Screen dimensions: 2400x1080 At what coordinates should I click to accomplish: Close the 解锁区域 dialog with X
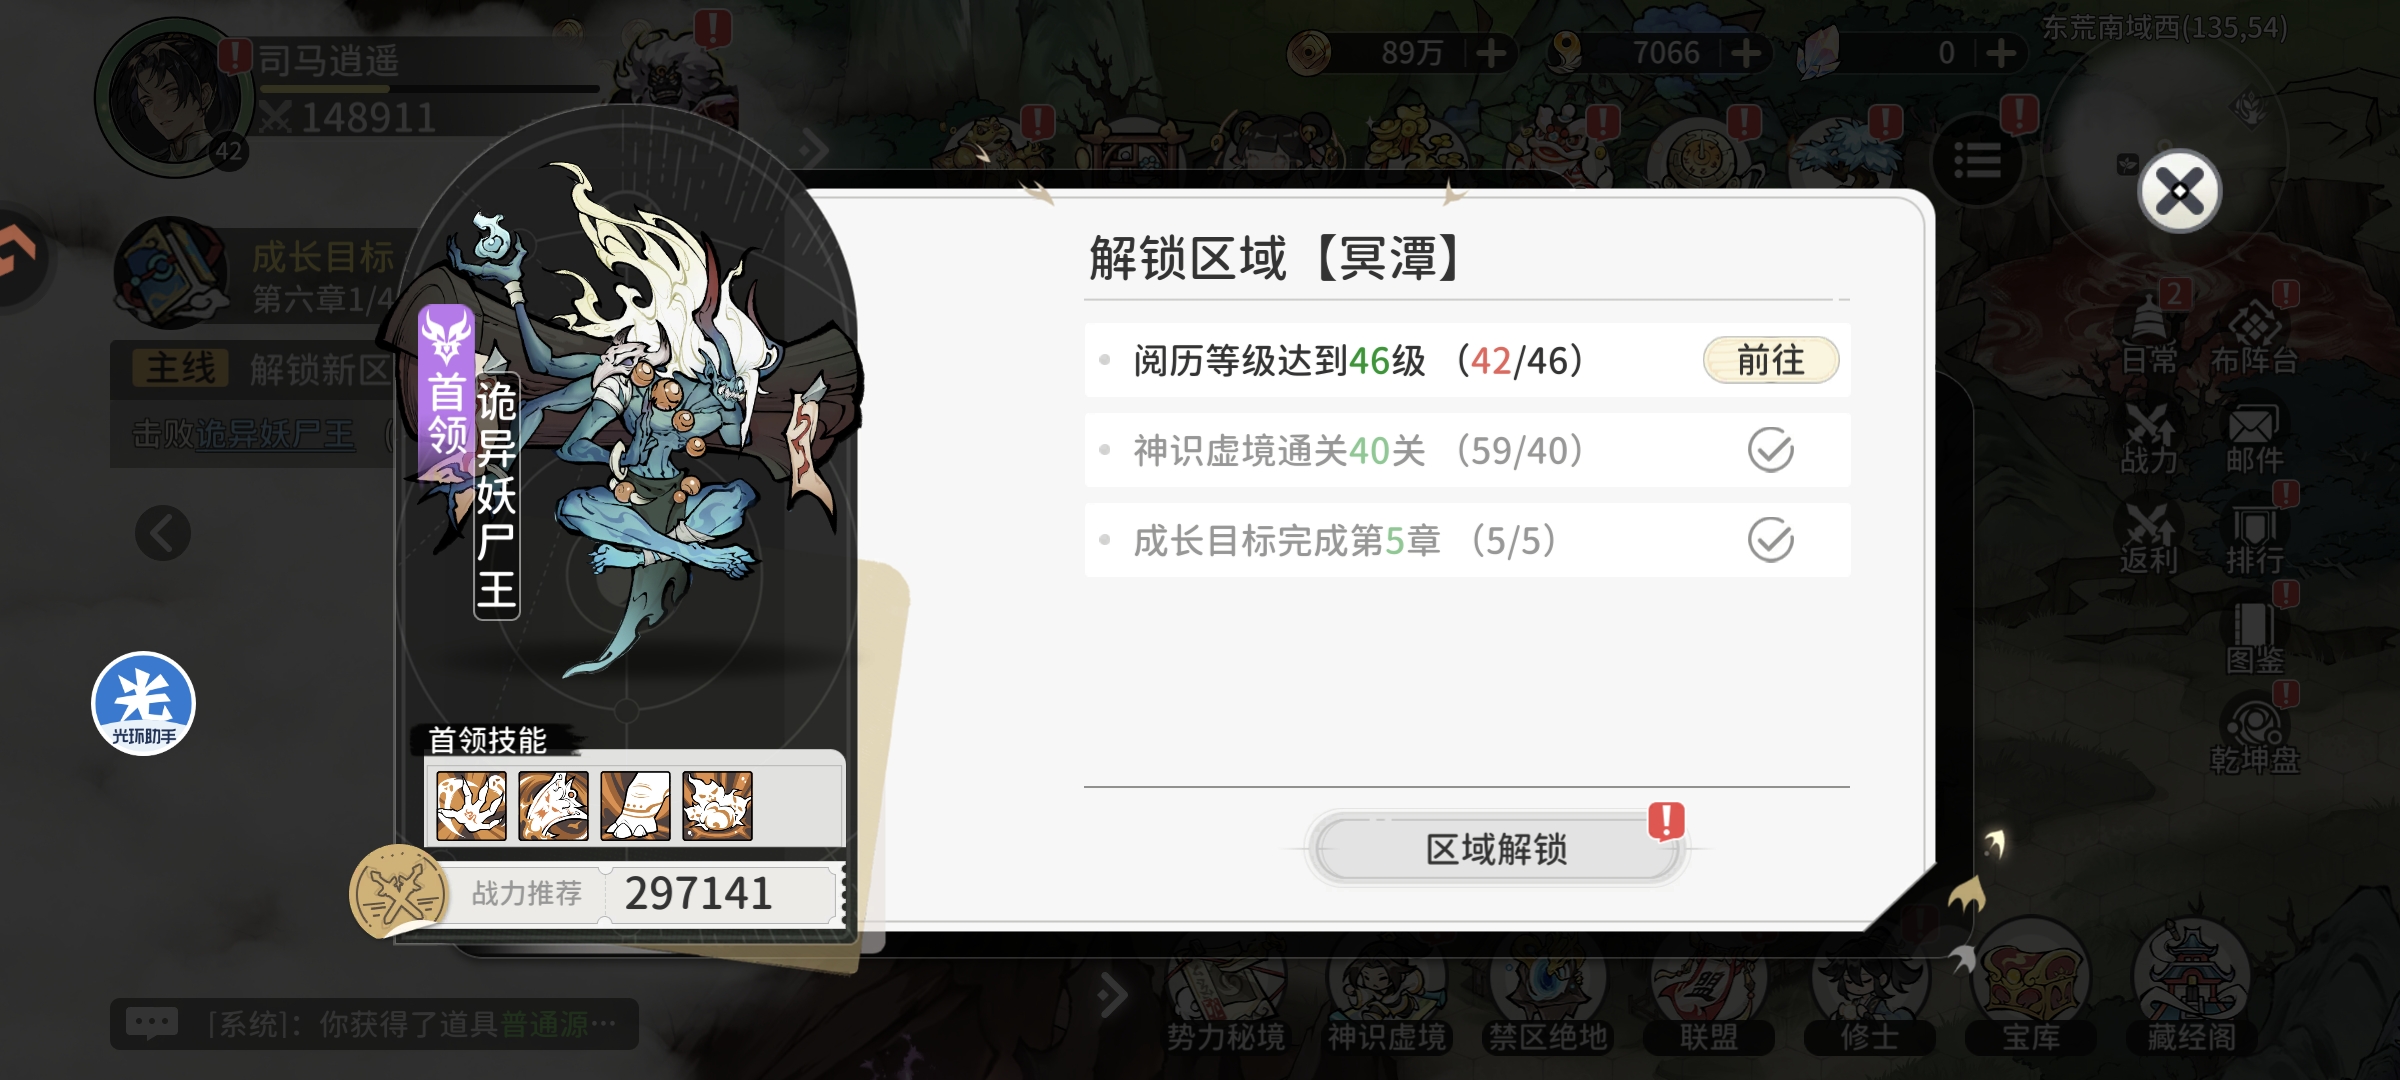(x=2180, y=191)
